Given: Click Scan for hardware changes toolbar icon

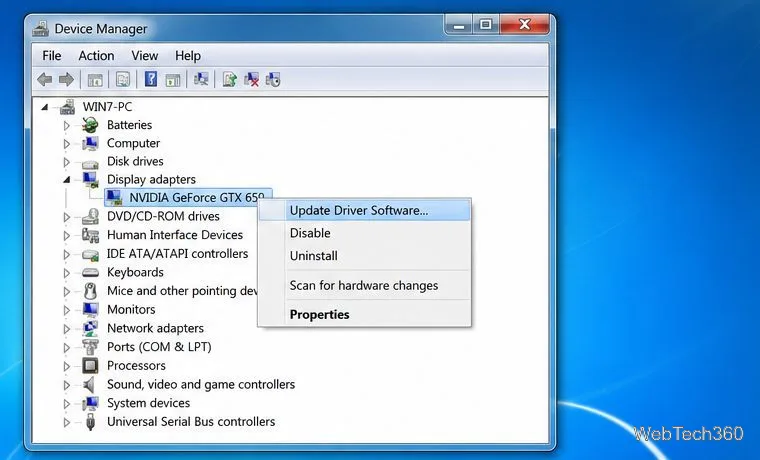Looking at the screenshot, I should coord(201,79).
